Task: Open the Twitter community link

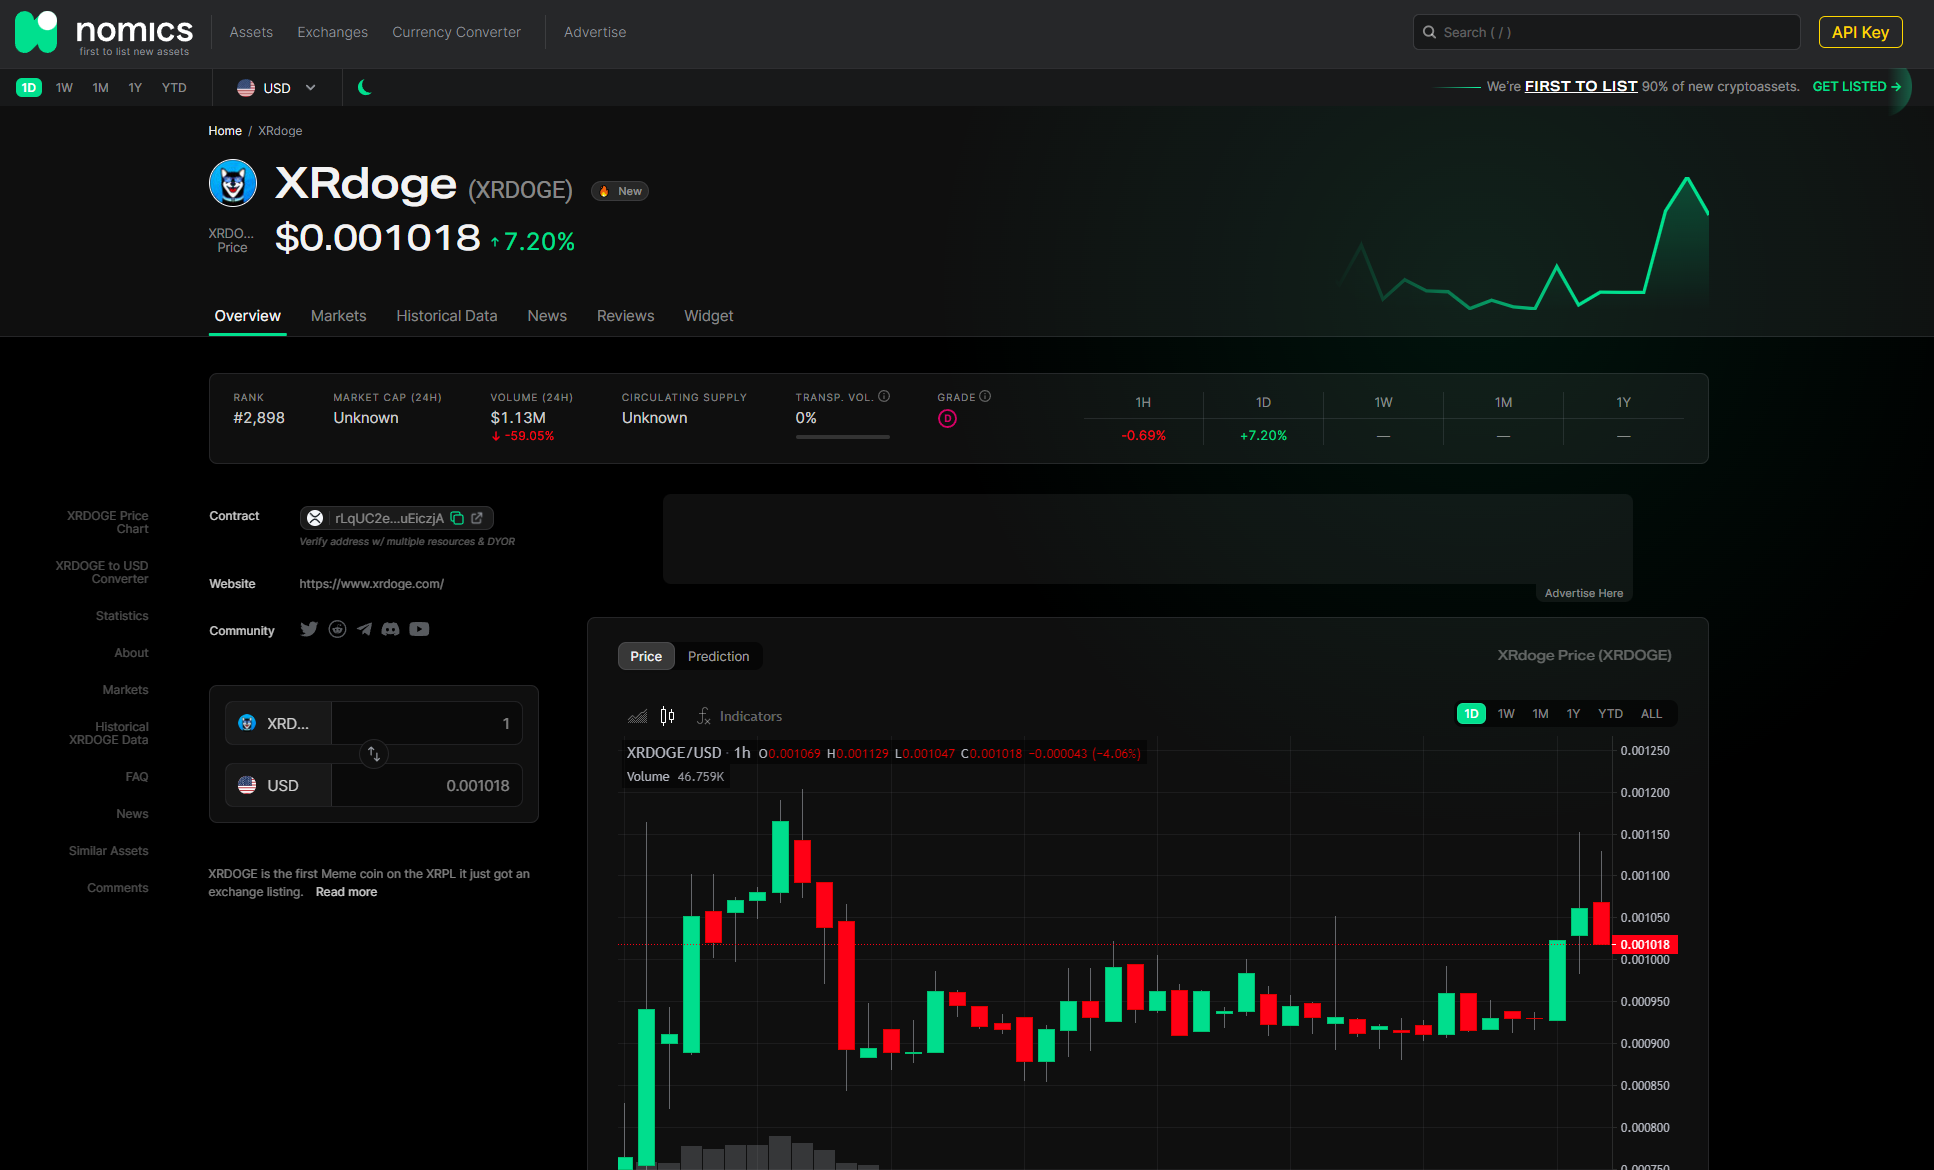Action: click(x=309, y=629)
